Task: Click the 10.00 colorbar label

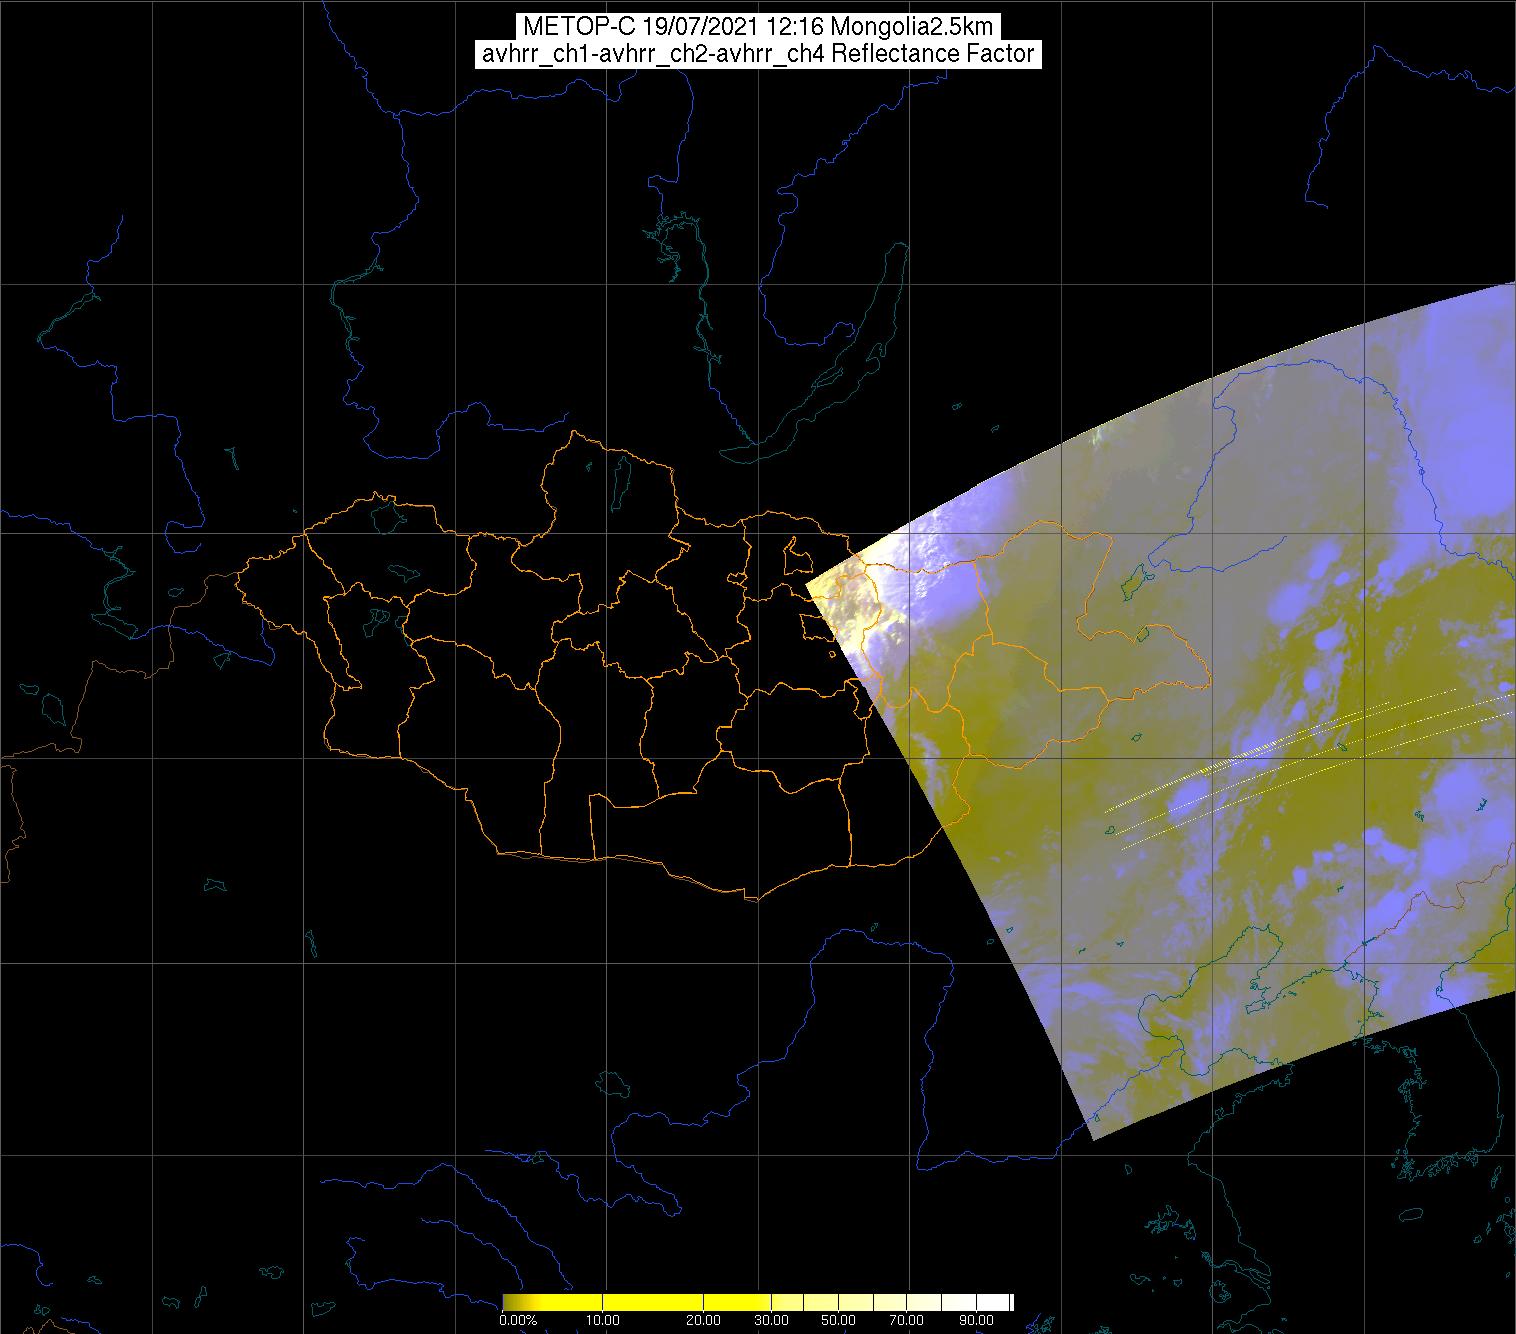Action: [x=604, y=1320]
